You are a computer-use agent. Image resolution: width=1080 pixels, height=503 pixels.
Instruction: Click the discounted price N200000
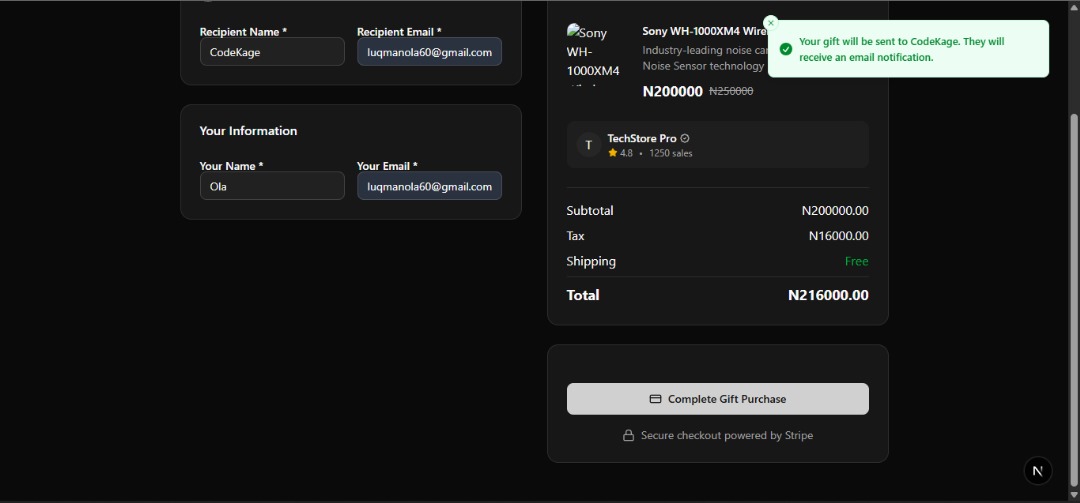point(672,92)
